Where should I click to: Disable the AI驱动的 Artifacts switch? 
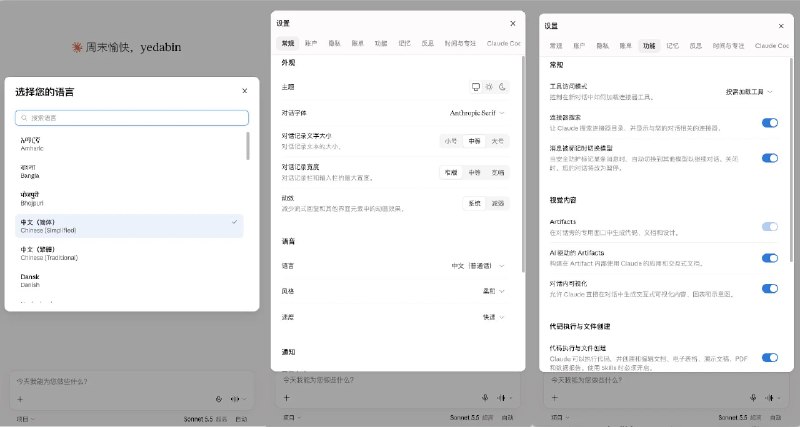point(769,258)
